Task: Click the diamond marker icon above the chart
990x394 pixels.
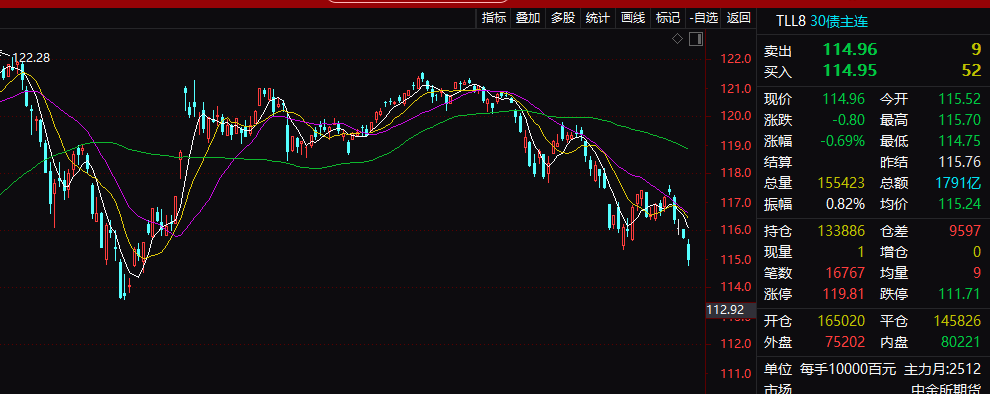Action: [677, 39]
